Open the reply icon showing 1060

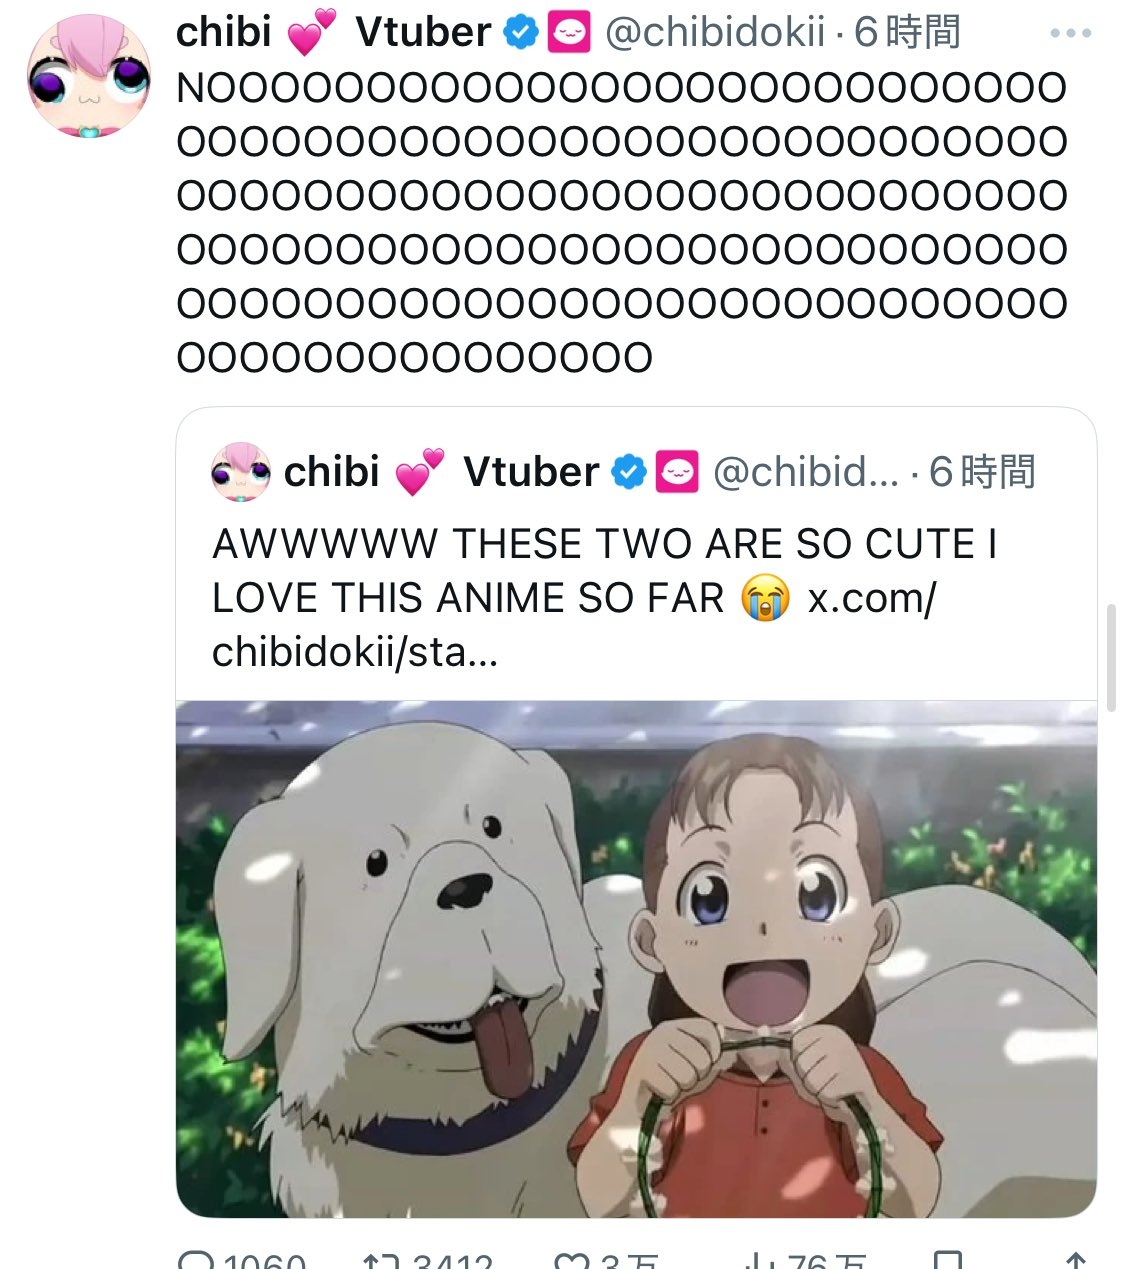pos(195,1259)
